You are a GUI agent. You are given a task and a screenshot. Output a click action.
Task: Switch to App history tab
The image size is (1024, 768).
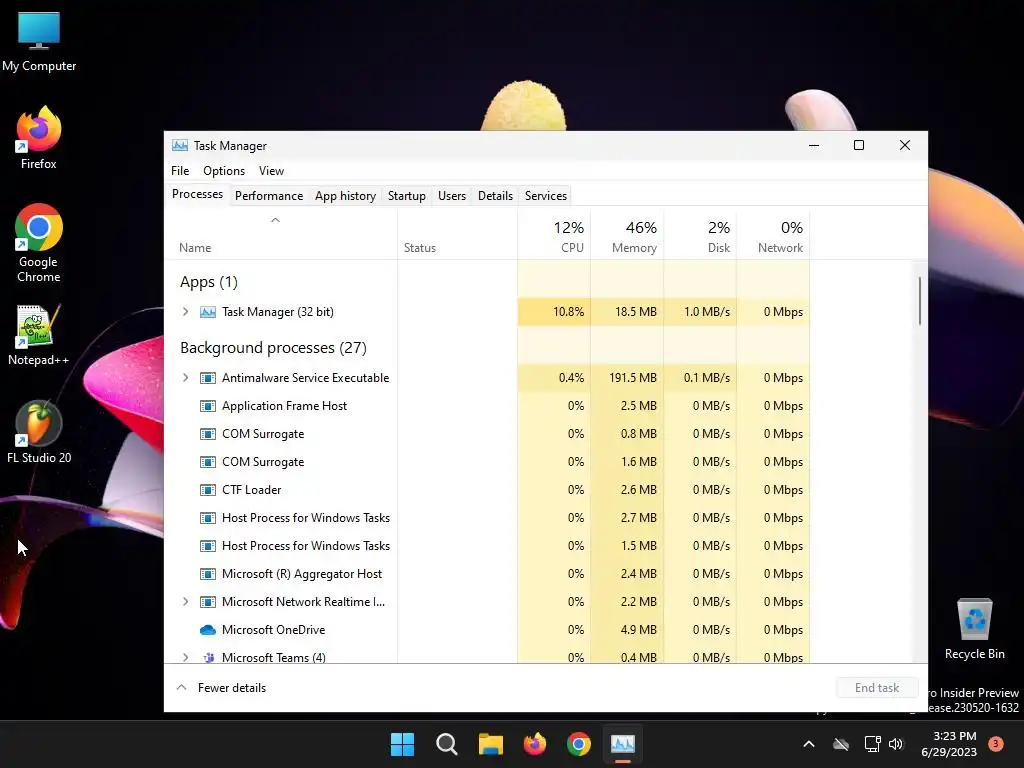point(345,196)
